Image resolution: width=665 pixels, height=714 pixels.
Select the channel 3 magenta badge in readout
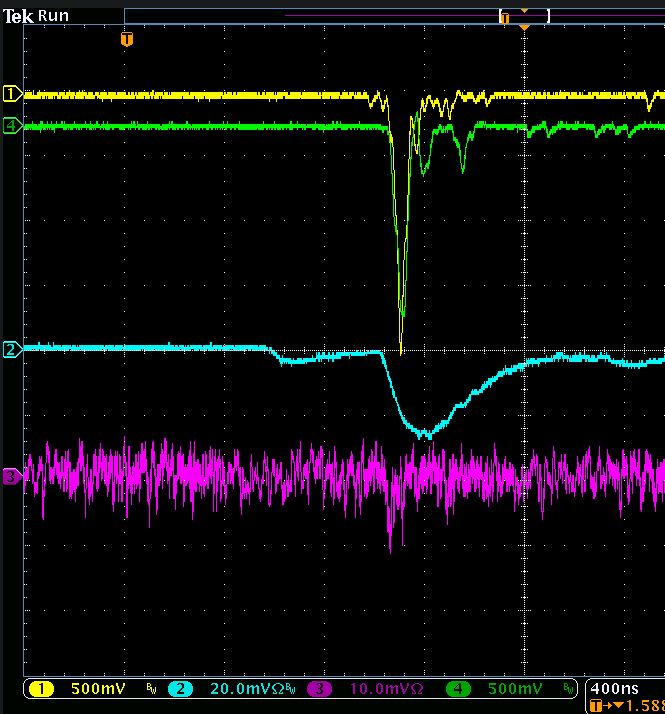320,689
